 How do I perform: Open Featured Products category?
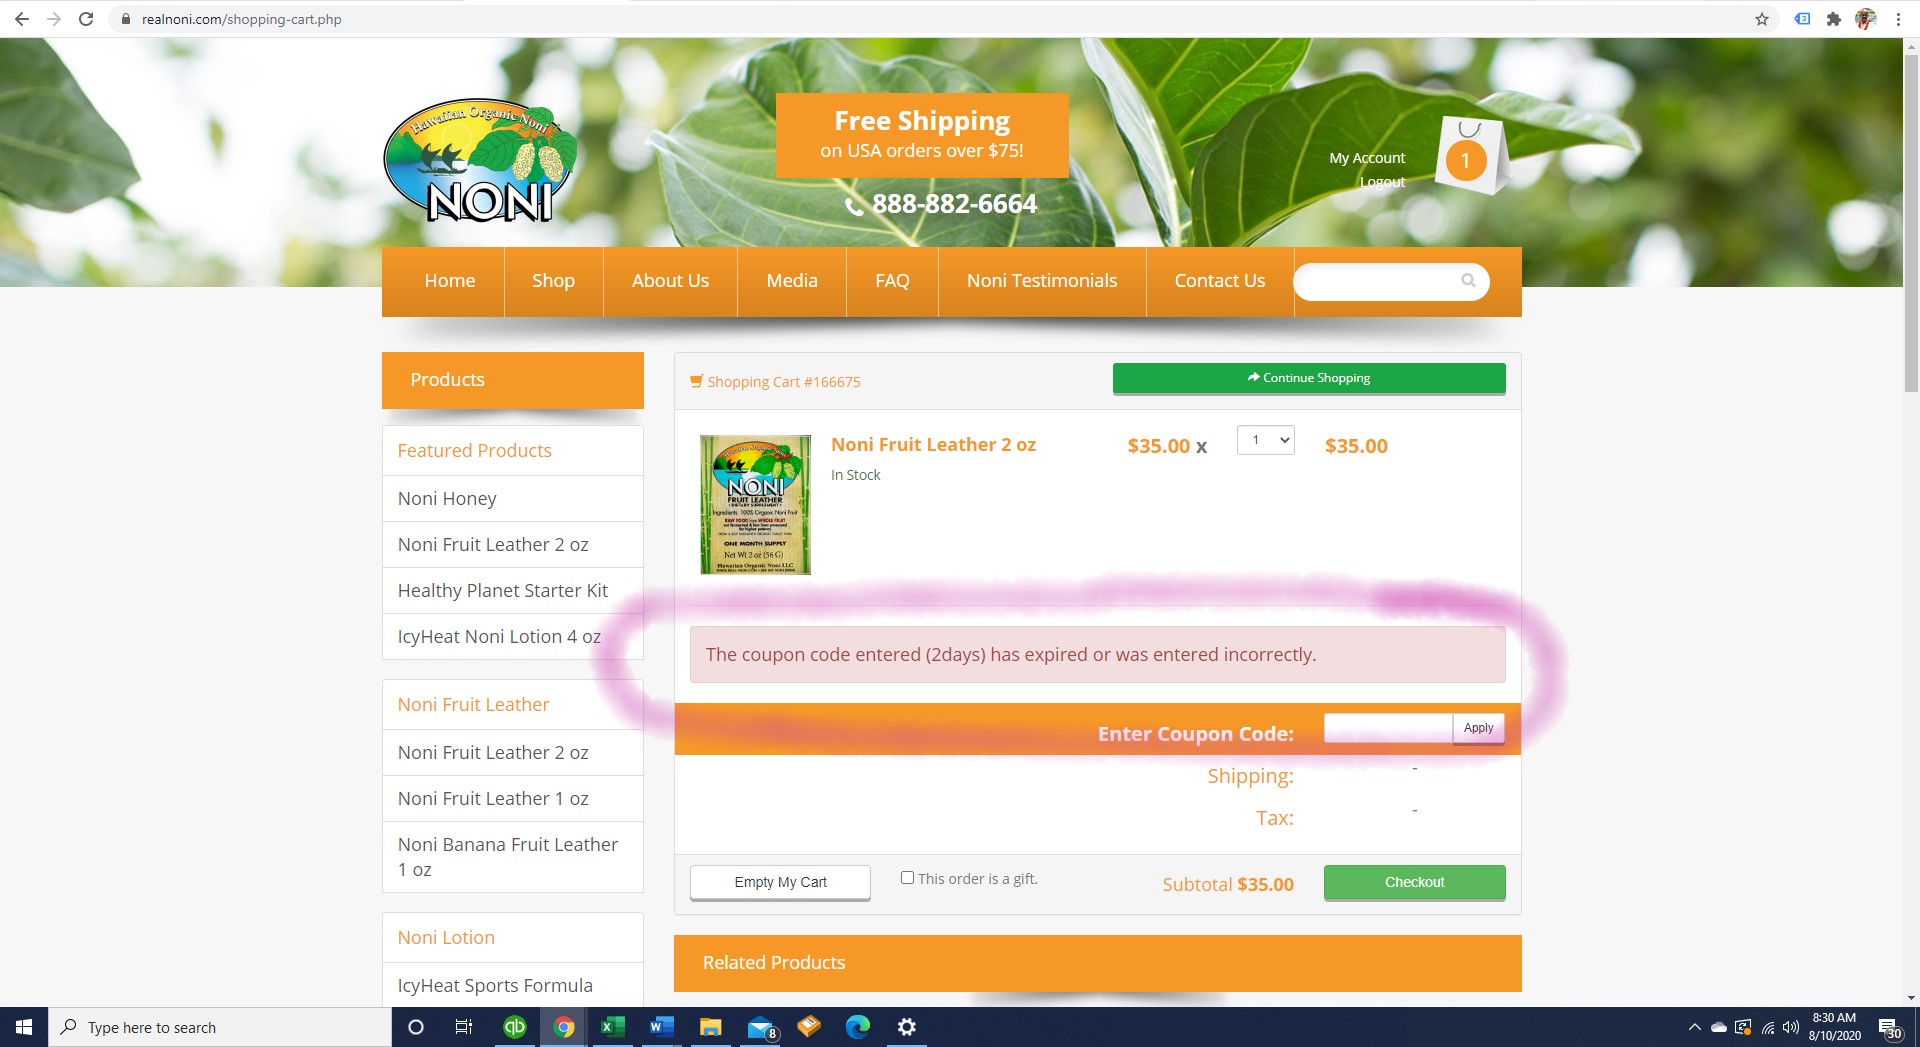coord(474,451)
